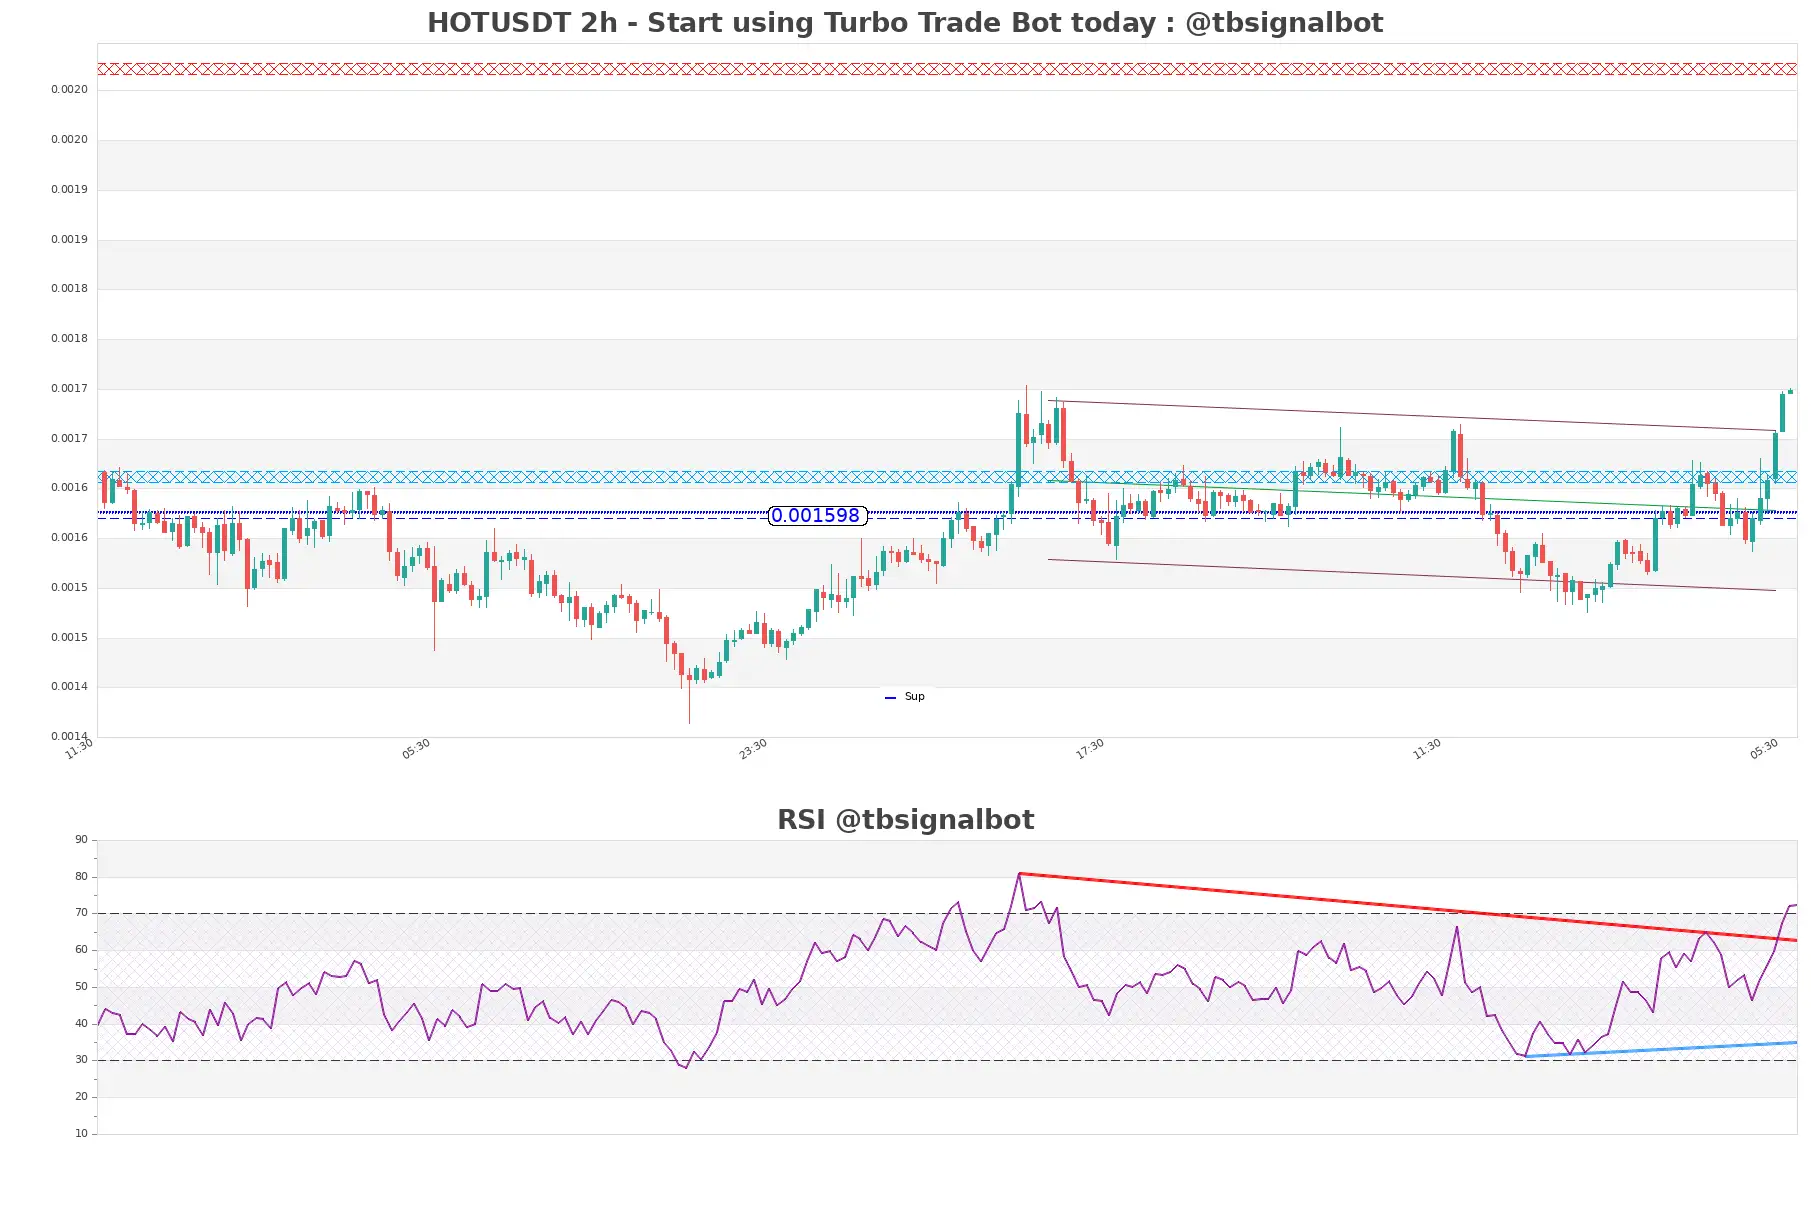Click the RSI axis value 40
Screen dimensions: 1811x1208
pyautogui.click(x=81, y=1024)
